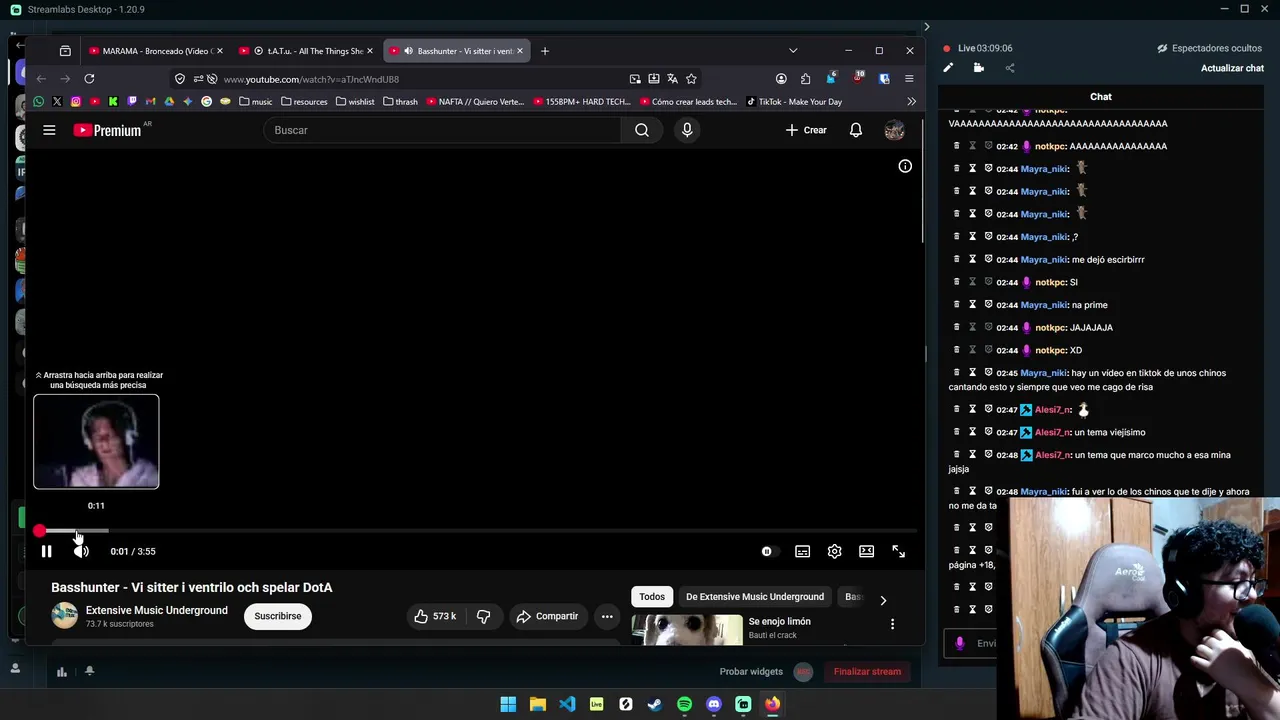Image resolution: width=1280 pixels, height=720 pixels.
Task: Toggle YouTube autoplay switch
Action: click(767, 551)
